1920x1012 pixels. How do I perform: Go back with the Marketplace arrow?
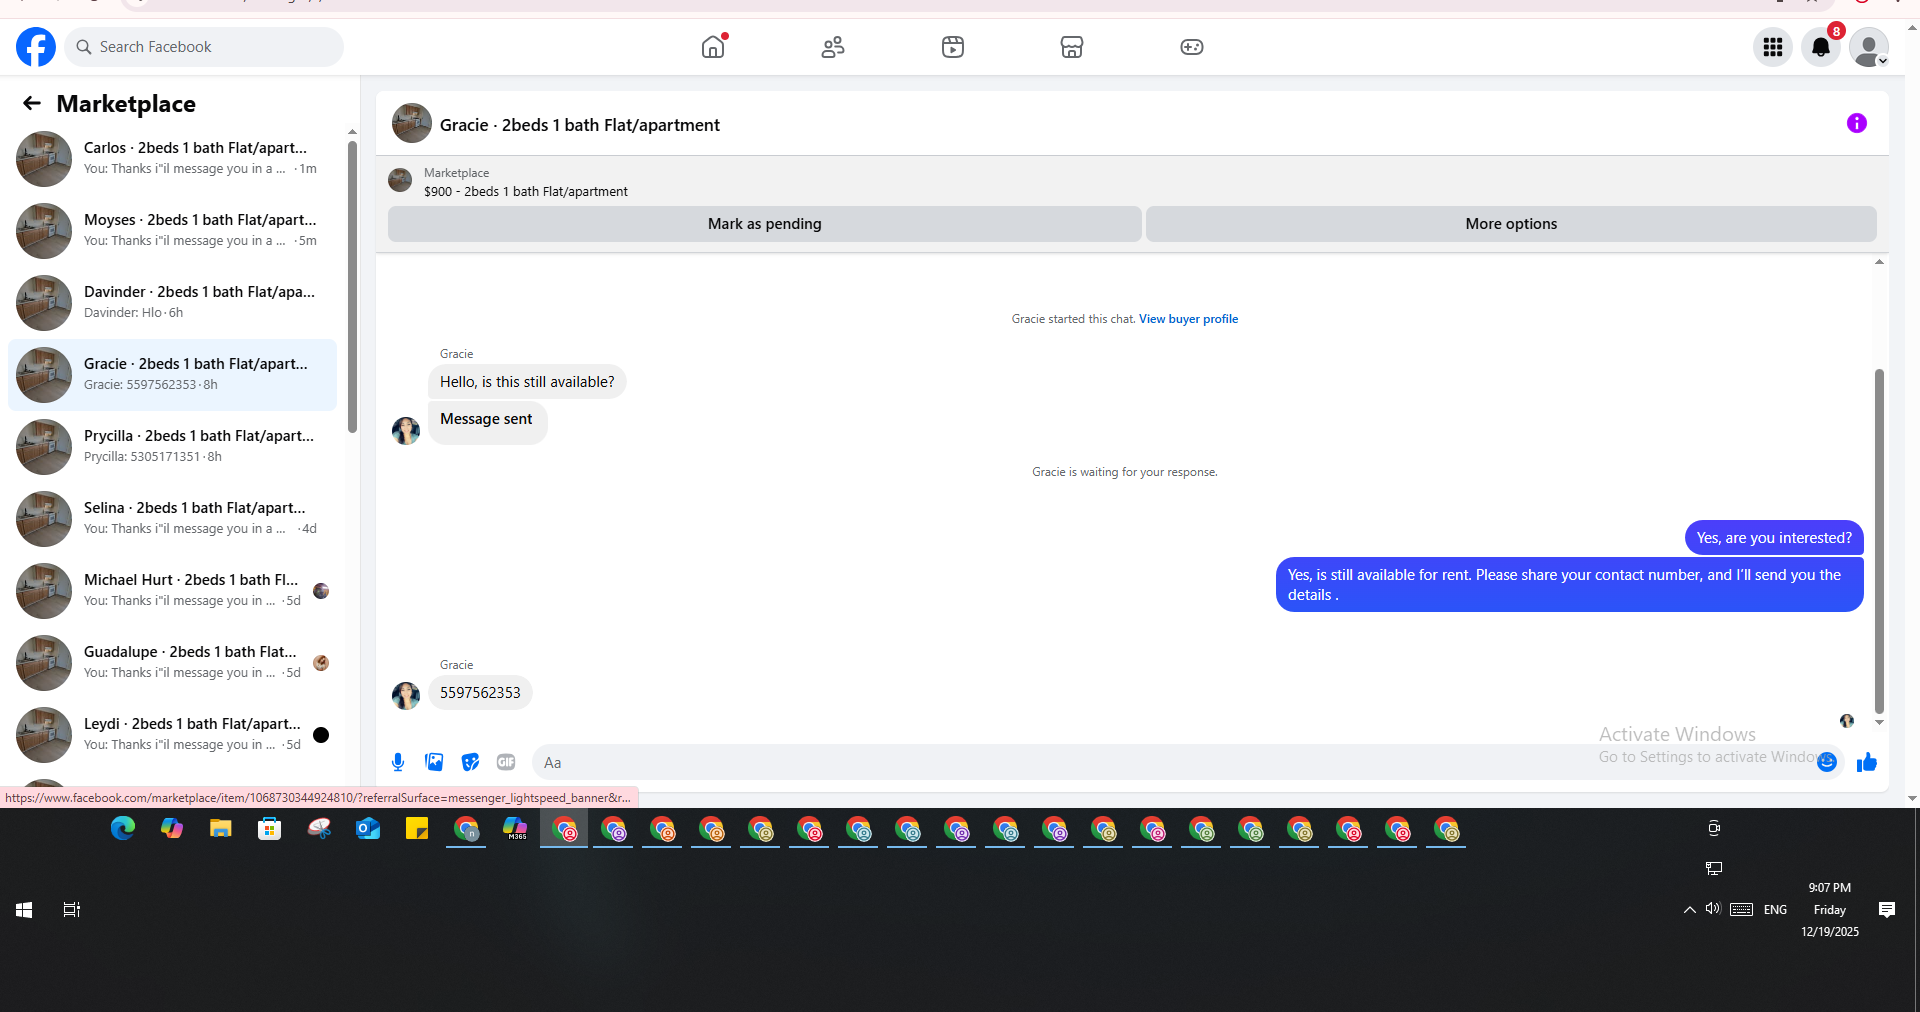pyautogui.click(x=32, y=103)
